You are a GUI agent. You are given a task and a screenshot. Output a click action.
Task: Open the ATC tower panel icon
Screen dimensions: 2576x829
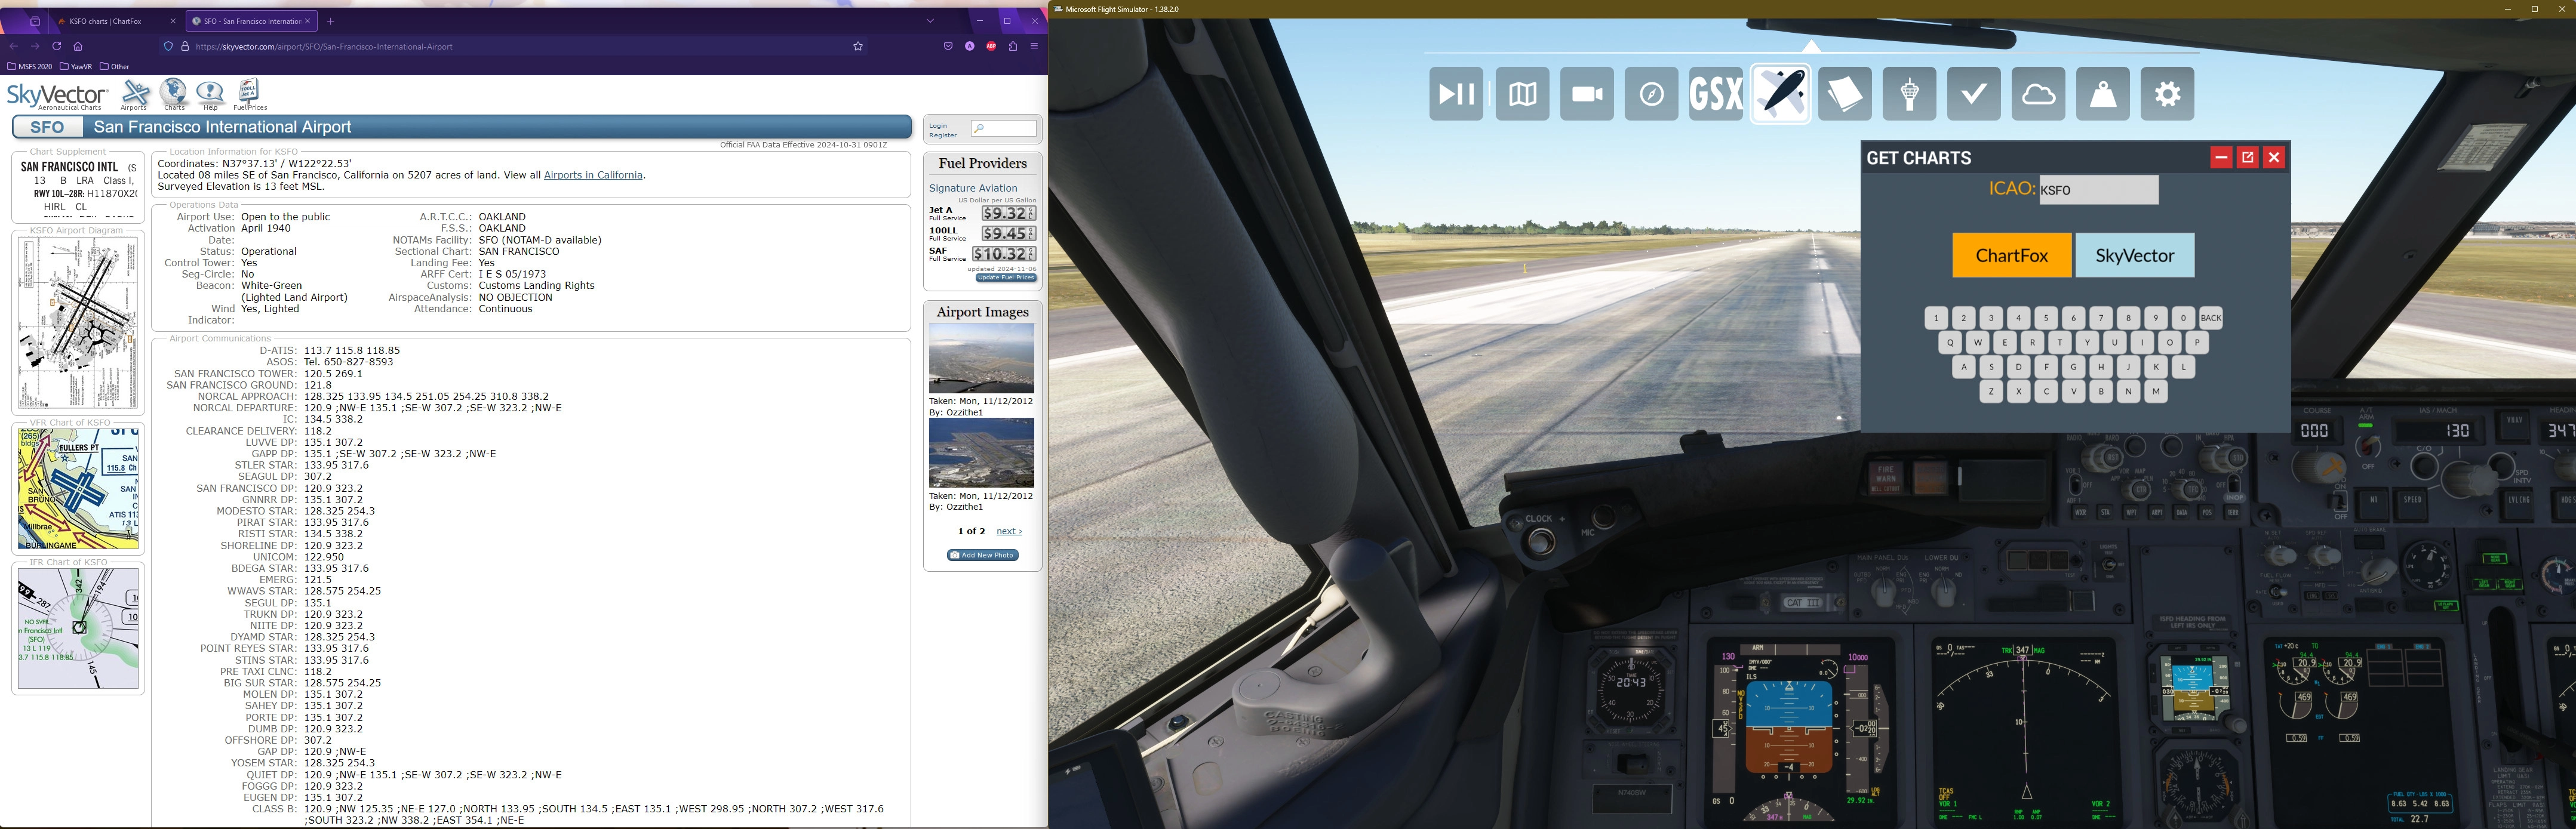1910,94
